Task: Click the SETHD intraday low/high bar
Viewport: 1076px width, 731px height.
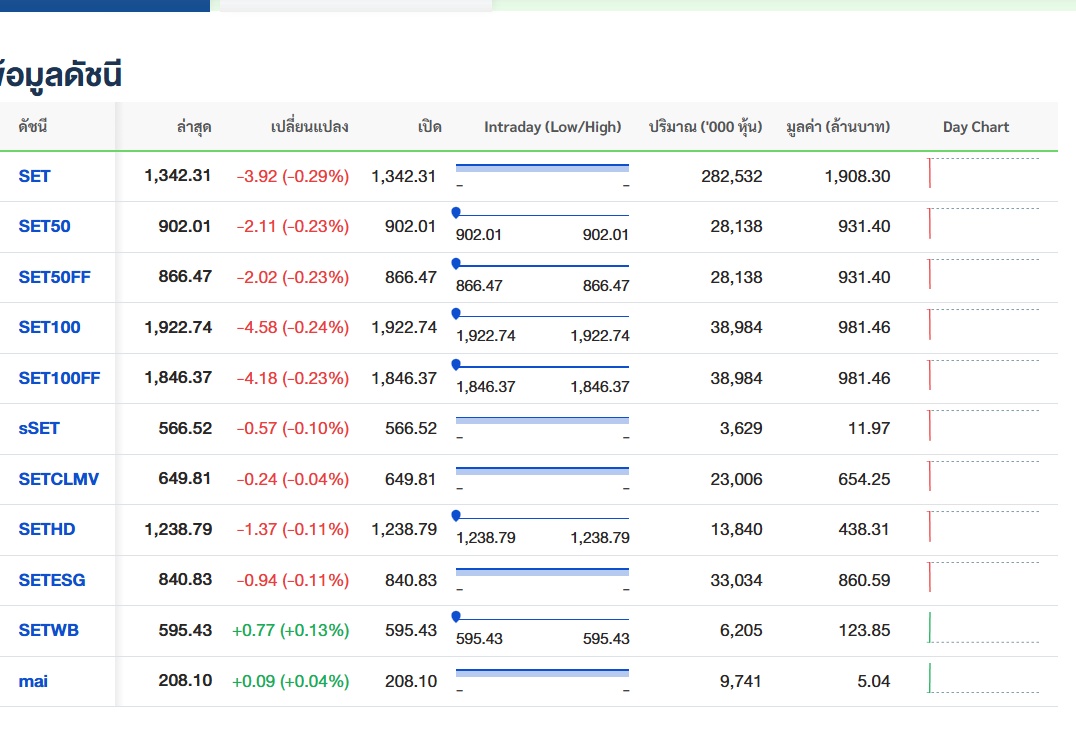Action: (542, 518)
